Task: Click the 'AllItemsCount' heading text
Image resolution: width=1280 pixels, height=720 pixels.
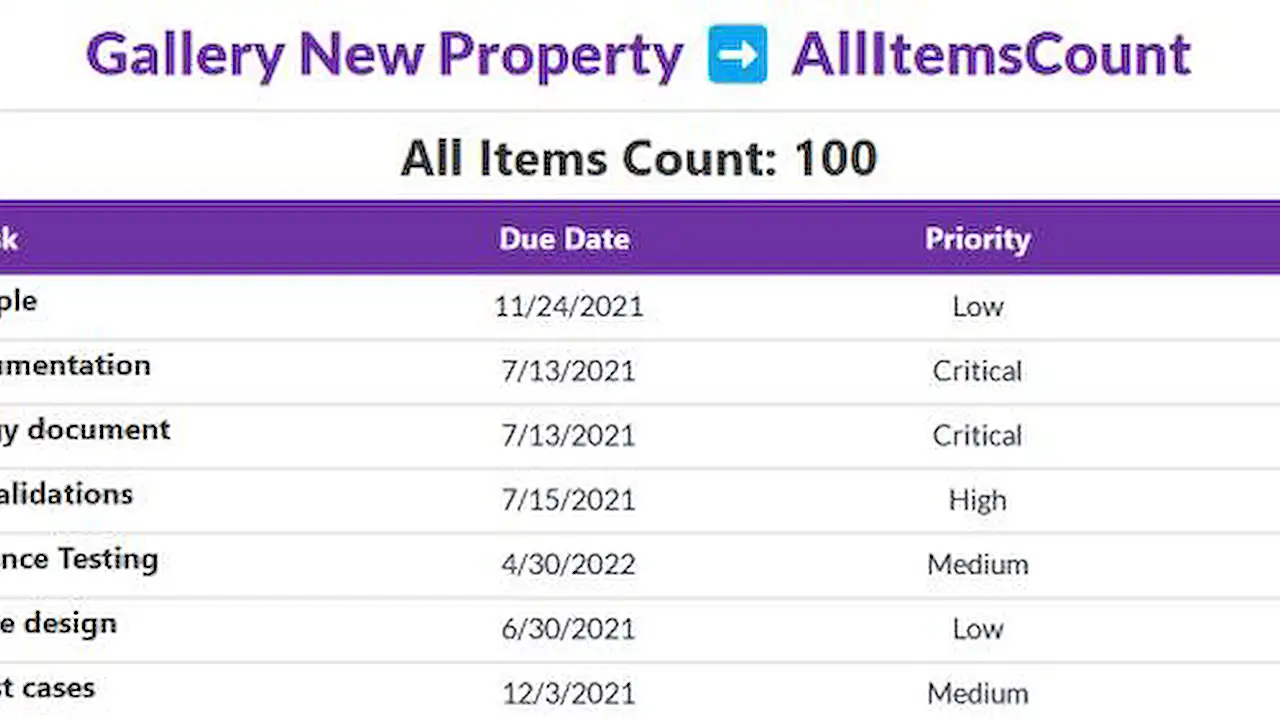Action: pos(991,55)
